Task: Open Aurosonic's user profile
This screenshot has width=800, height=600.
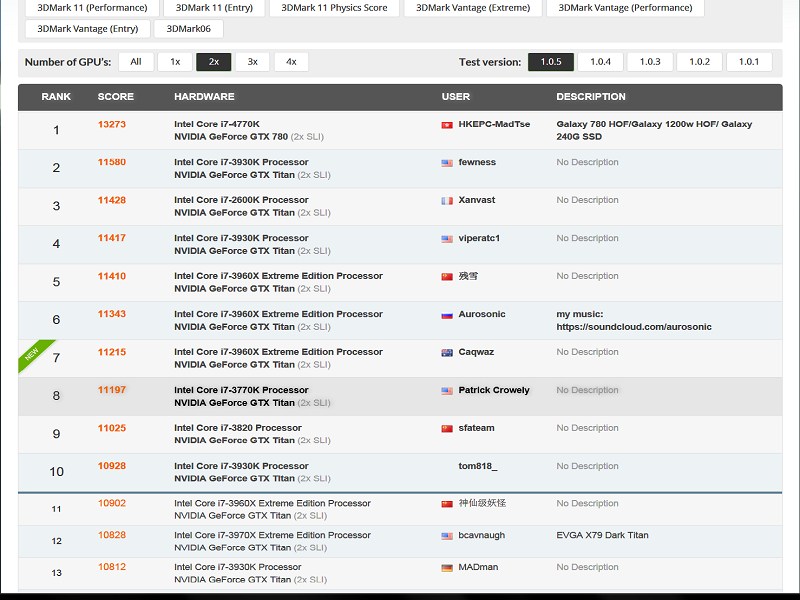Action: point(482,314)
